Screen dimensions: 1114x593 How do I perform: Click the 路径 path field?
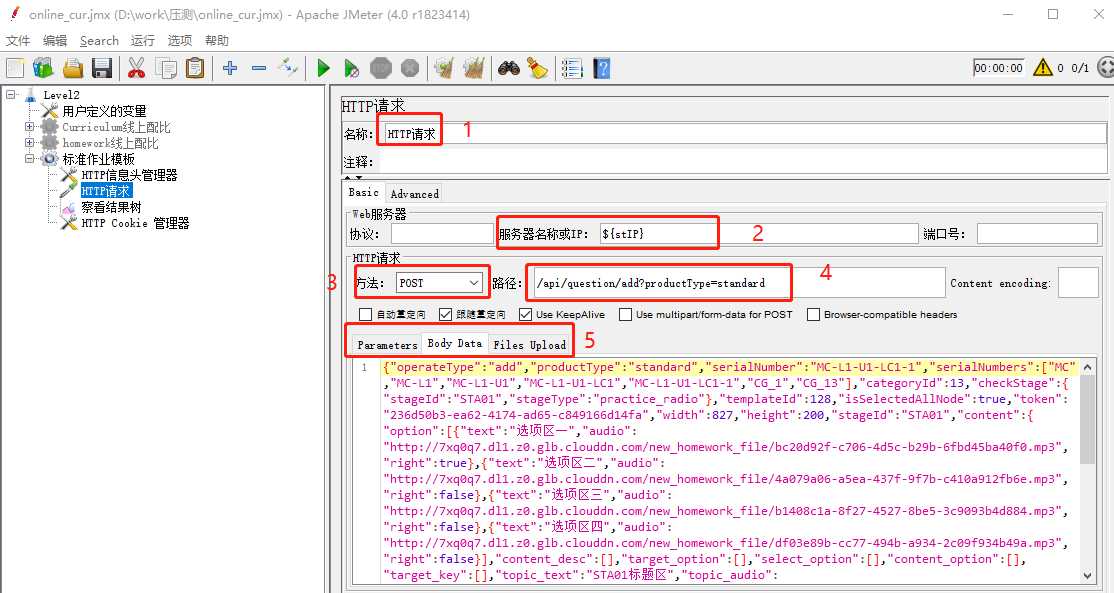[739, 283]
